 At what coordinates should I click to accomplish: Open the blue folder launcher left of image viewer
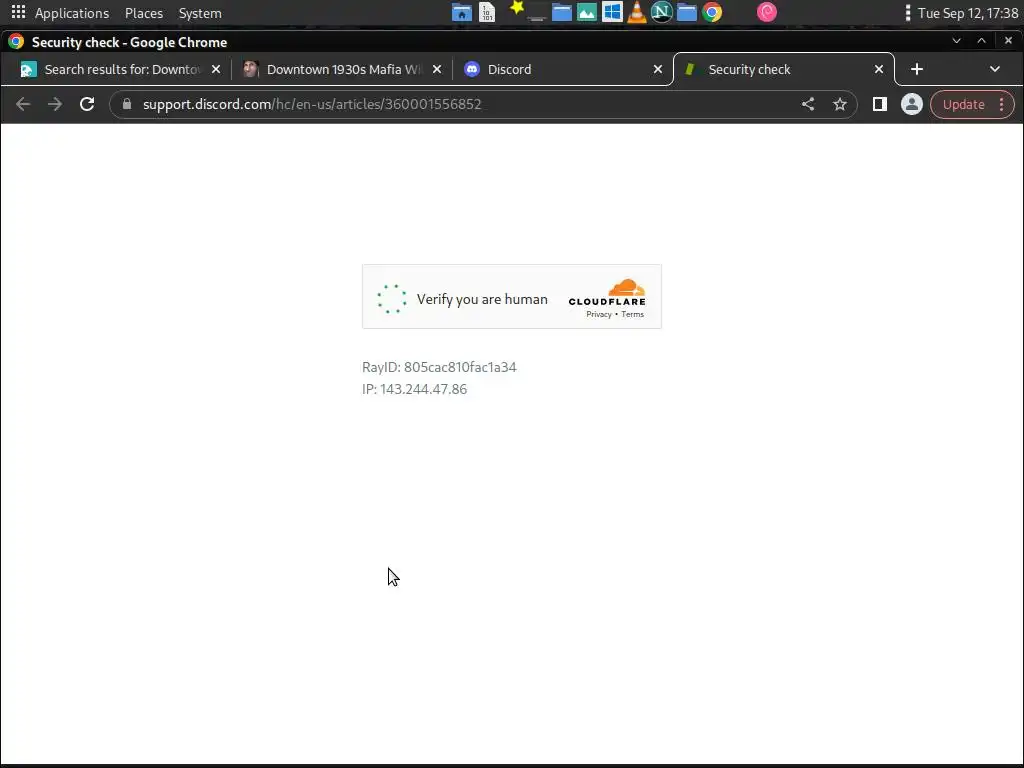pyautogui.click(x=562, y=12)
